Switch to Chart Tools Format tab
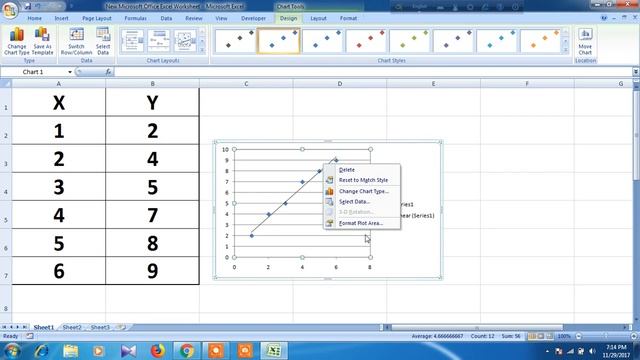The width and height of the screenshot is (640, 360). 348,18
